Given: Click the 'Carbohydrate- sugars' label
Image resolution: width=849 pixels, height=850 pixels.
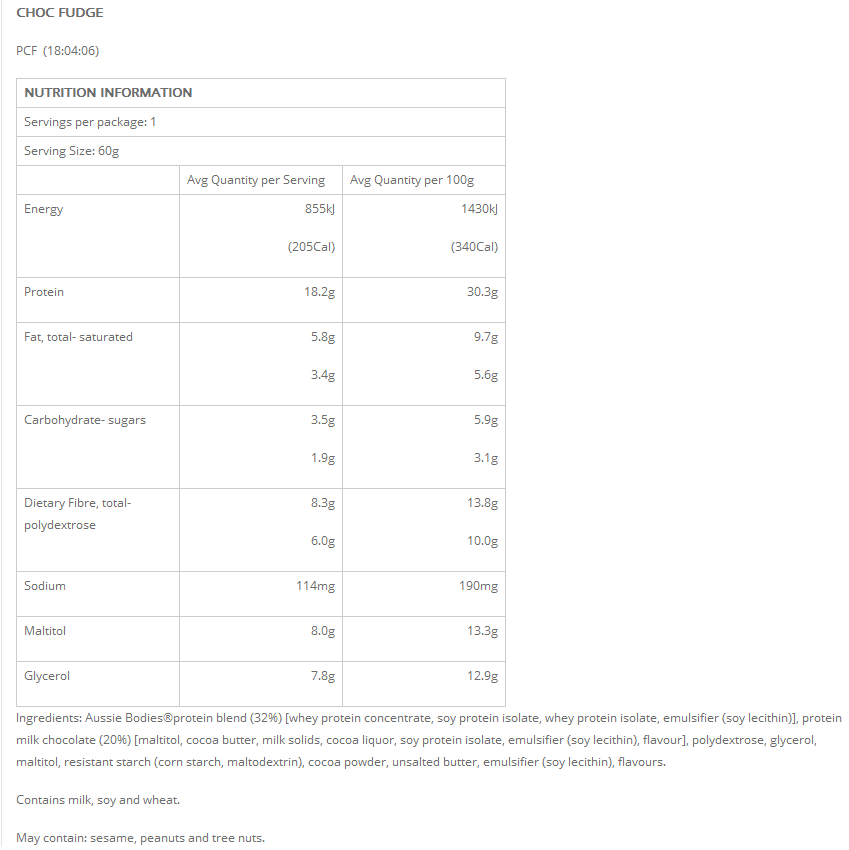Looking at the screenshot, I should tap(85, 420).
